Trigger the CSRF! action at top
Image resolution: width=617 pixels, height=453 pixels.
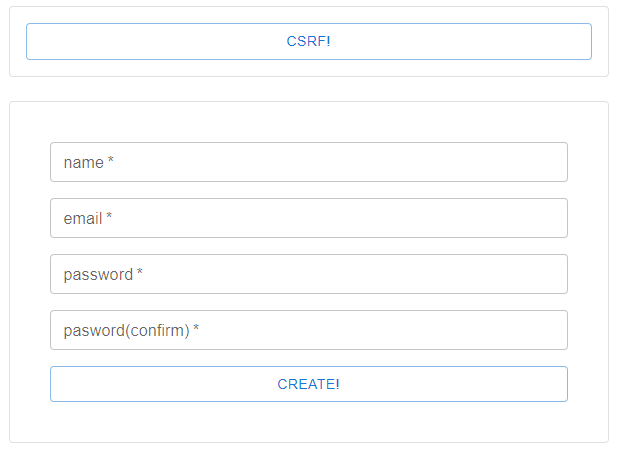308,41
